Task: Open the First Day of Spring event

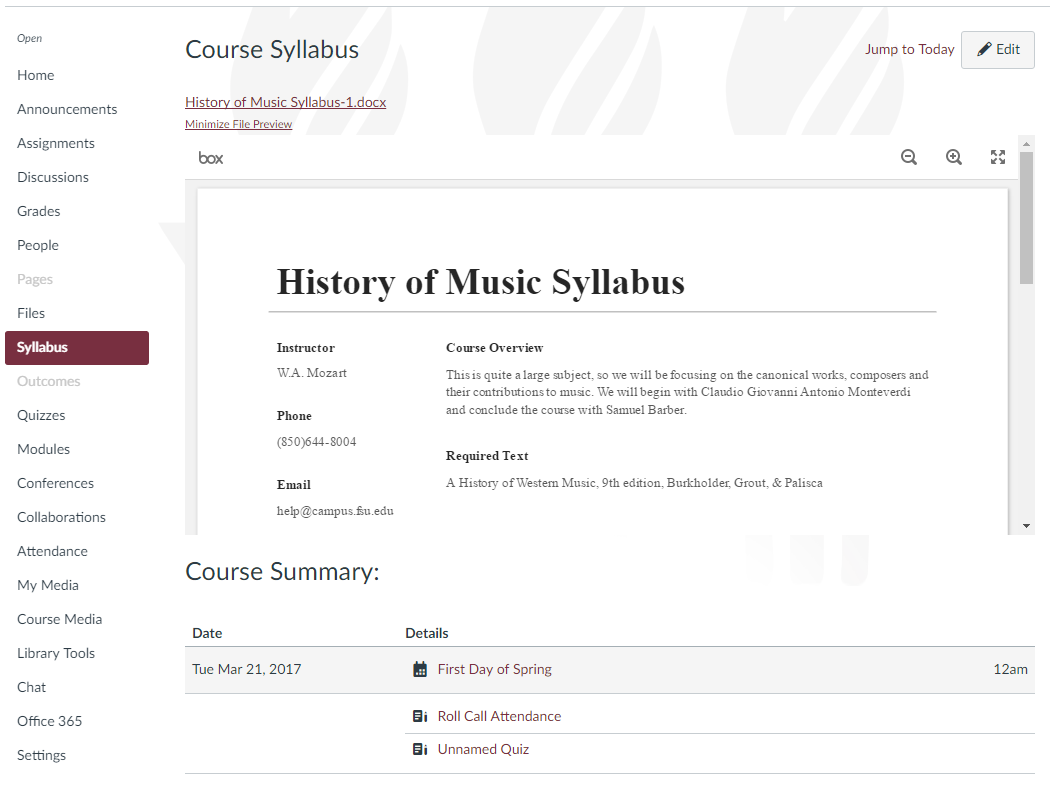Action: 495,669
